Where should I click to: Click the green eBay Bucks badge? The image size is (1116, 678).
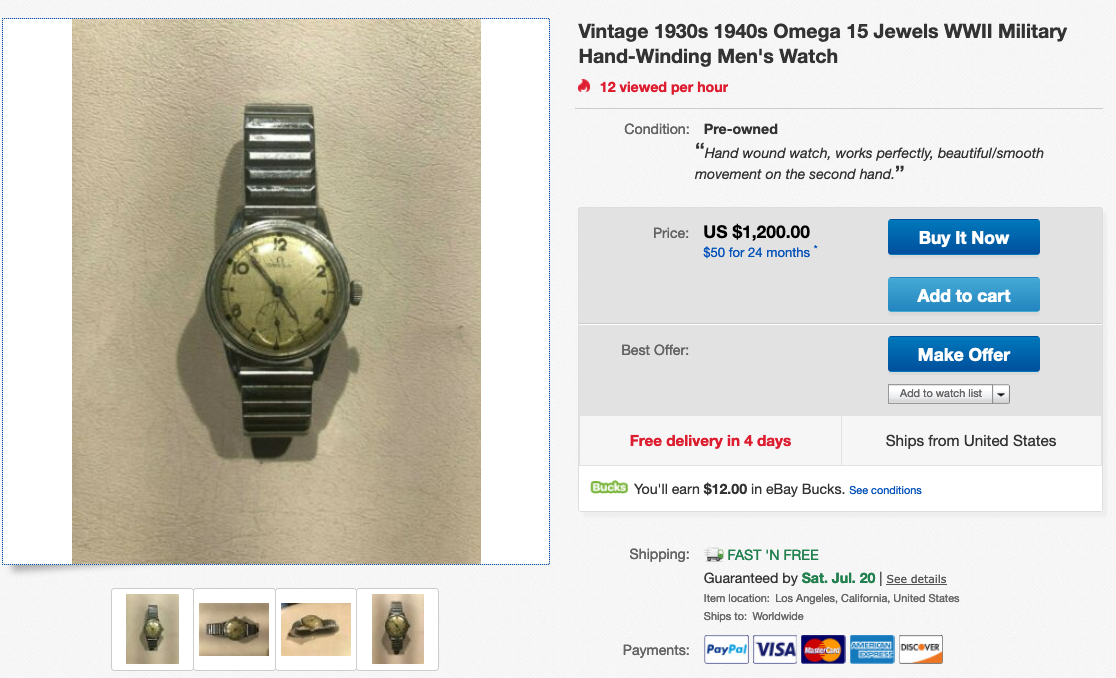[x=609, y=487]
